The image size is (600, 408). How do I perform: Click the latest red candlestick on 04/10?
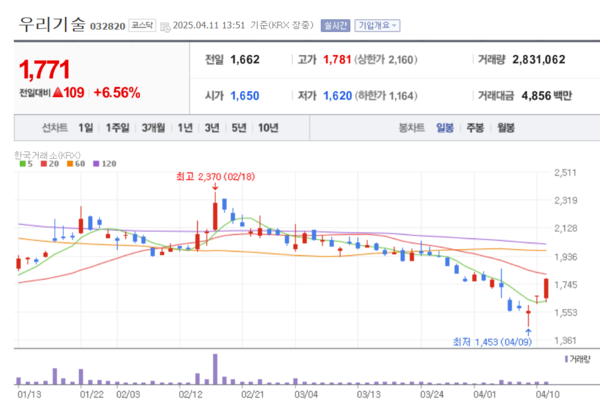546,289
